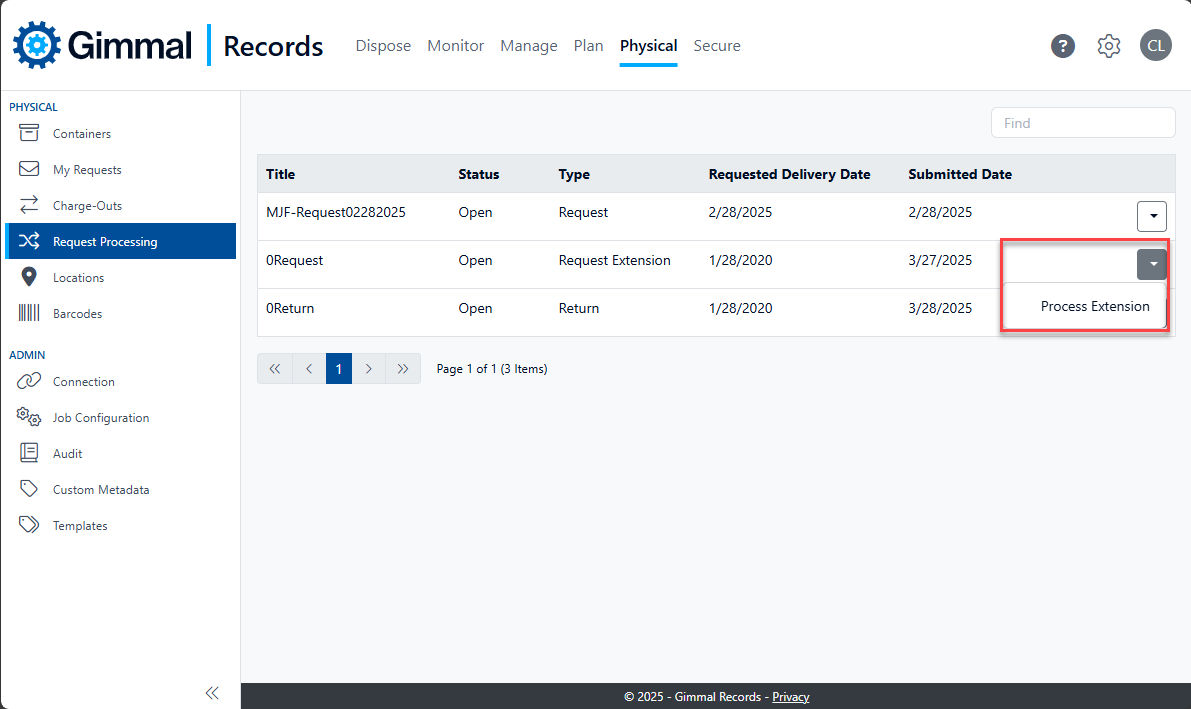Image resolution: width=1191 pixels, height=709 pixels.
Task: Go to previous page of results
Action: click(x=309, y=369)
